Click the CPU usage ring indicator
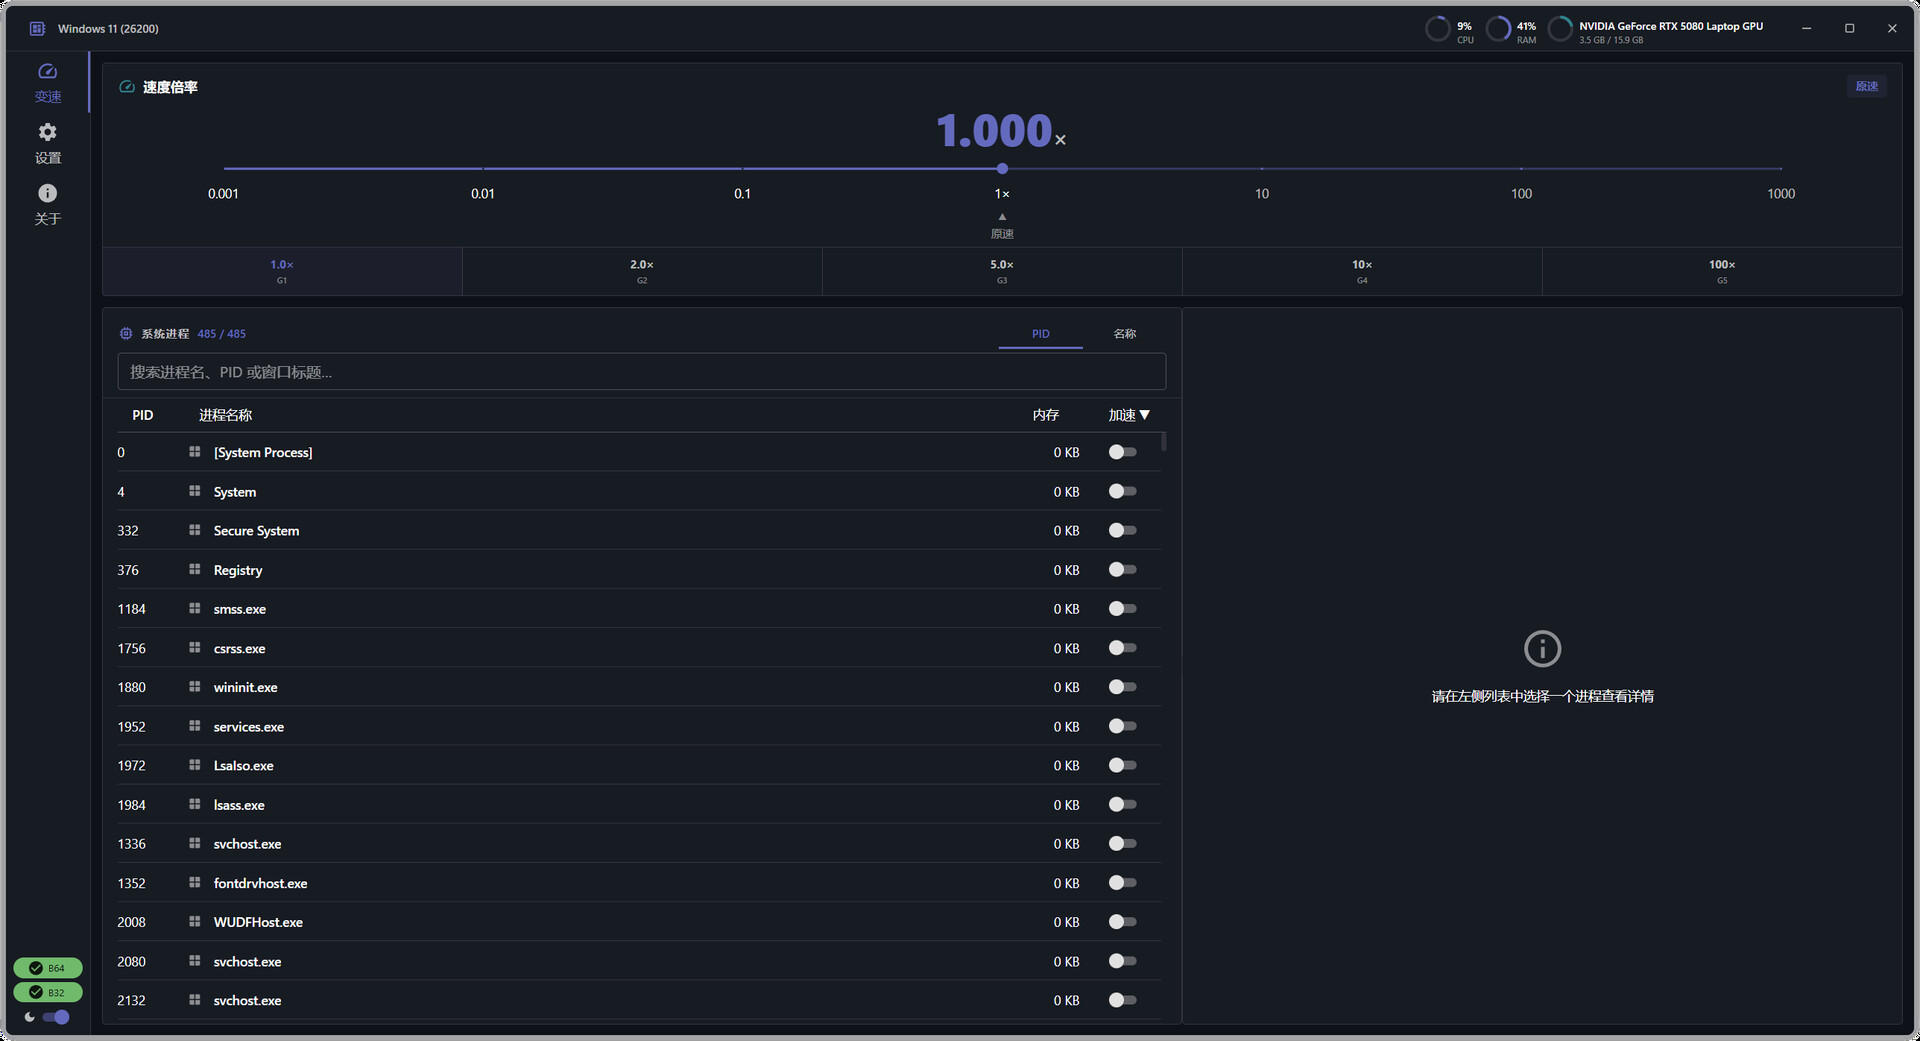Screen dimensions: 1920x1041 (x=1437, y=29)
